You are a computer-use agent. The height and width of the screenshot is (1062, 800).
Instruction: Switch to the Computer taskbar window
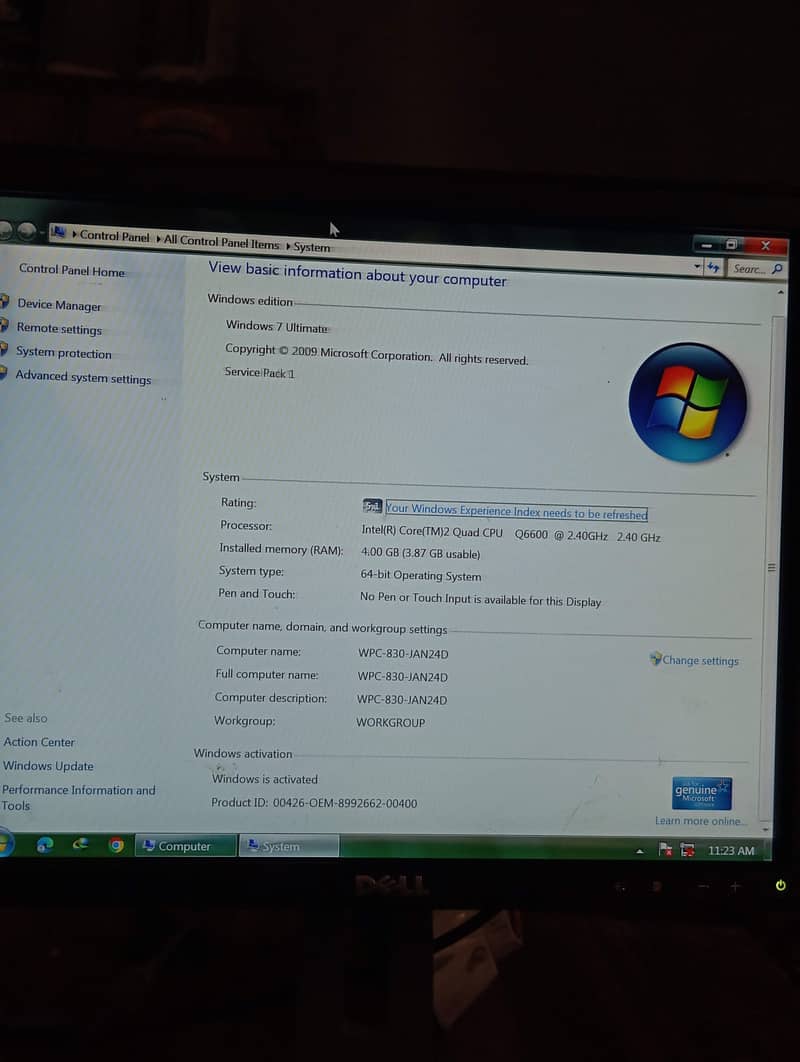pos(185,845)
